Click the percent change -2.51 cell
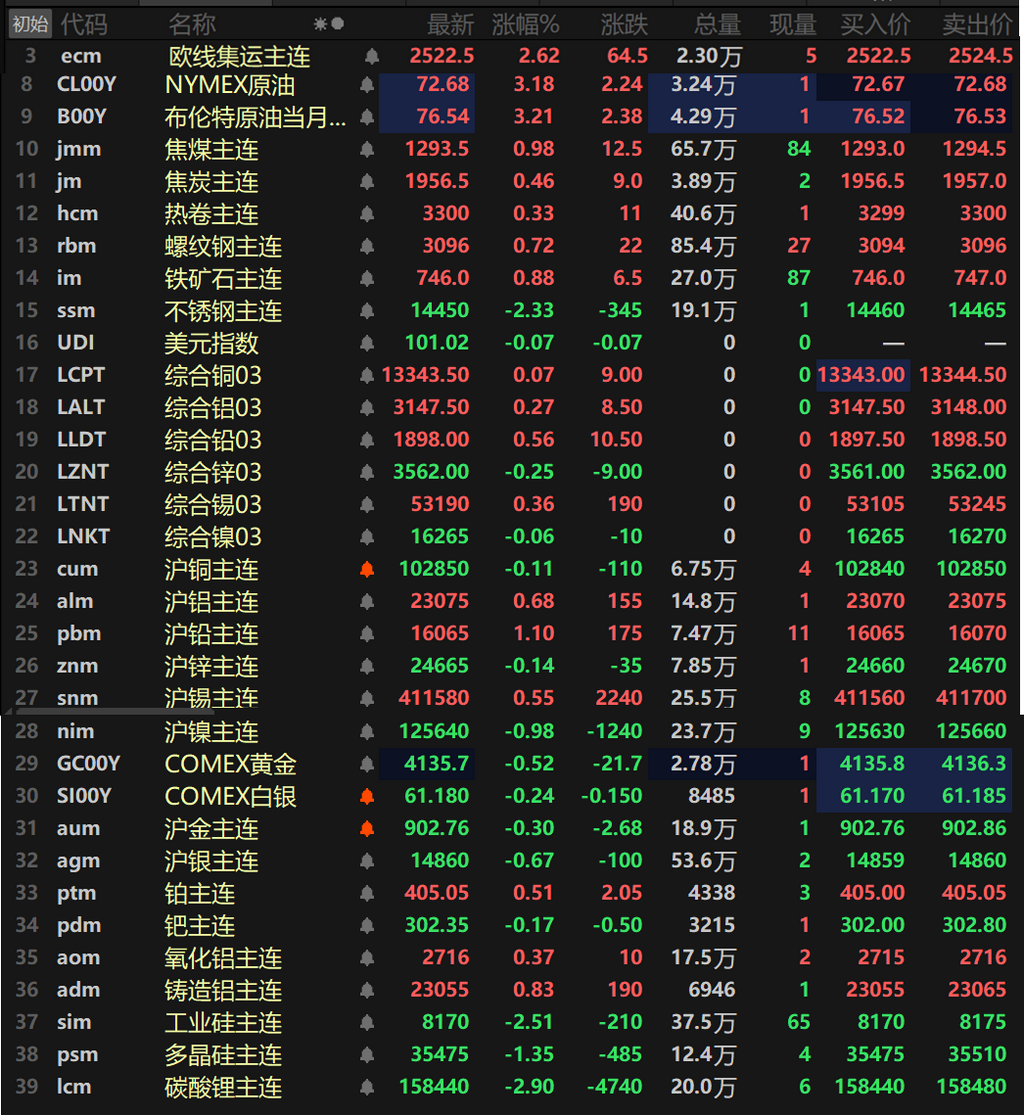The height and width of the screenshot is (1115, 1024). [529, 1023]
